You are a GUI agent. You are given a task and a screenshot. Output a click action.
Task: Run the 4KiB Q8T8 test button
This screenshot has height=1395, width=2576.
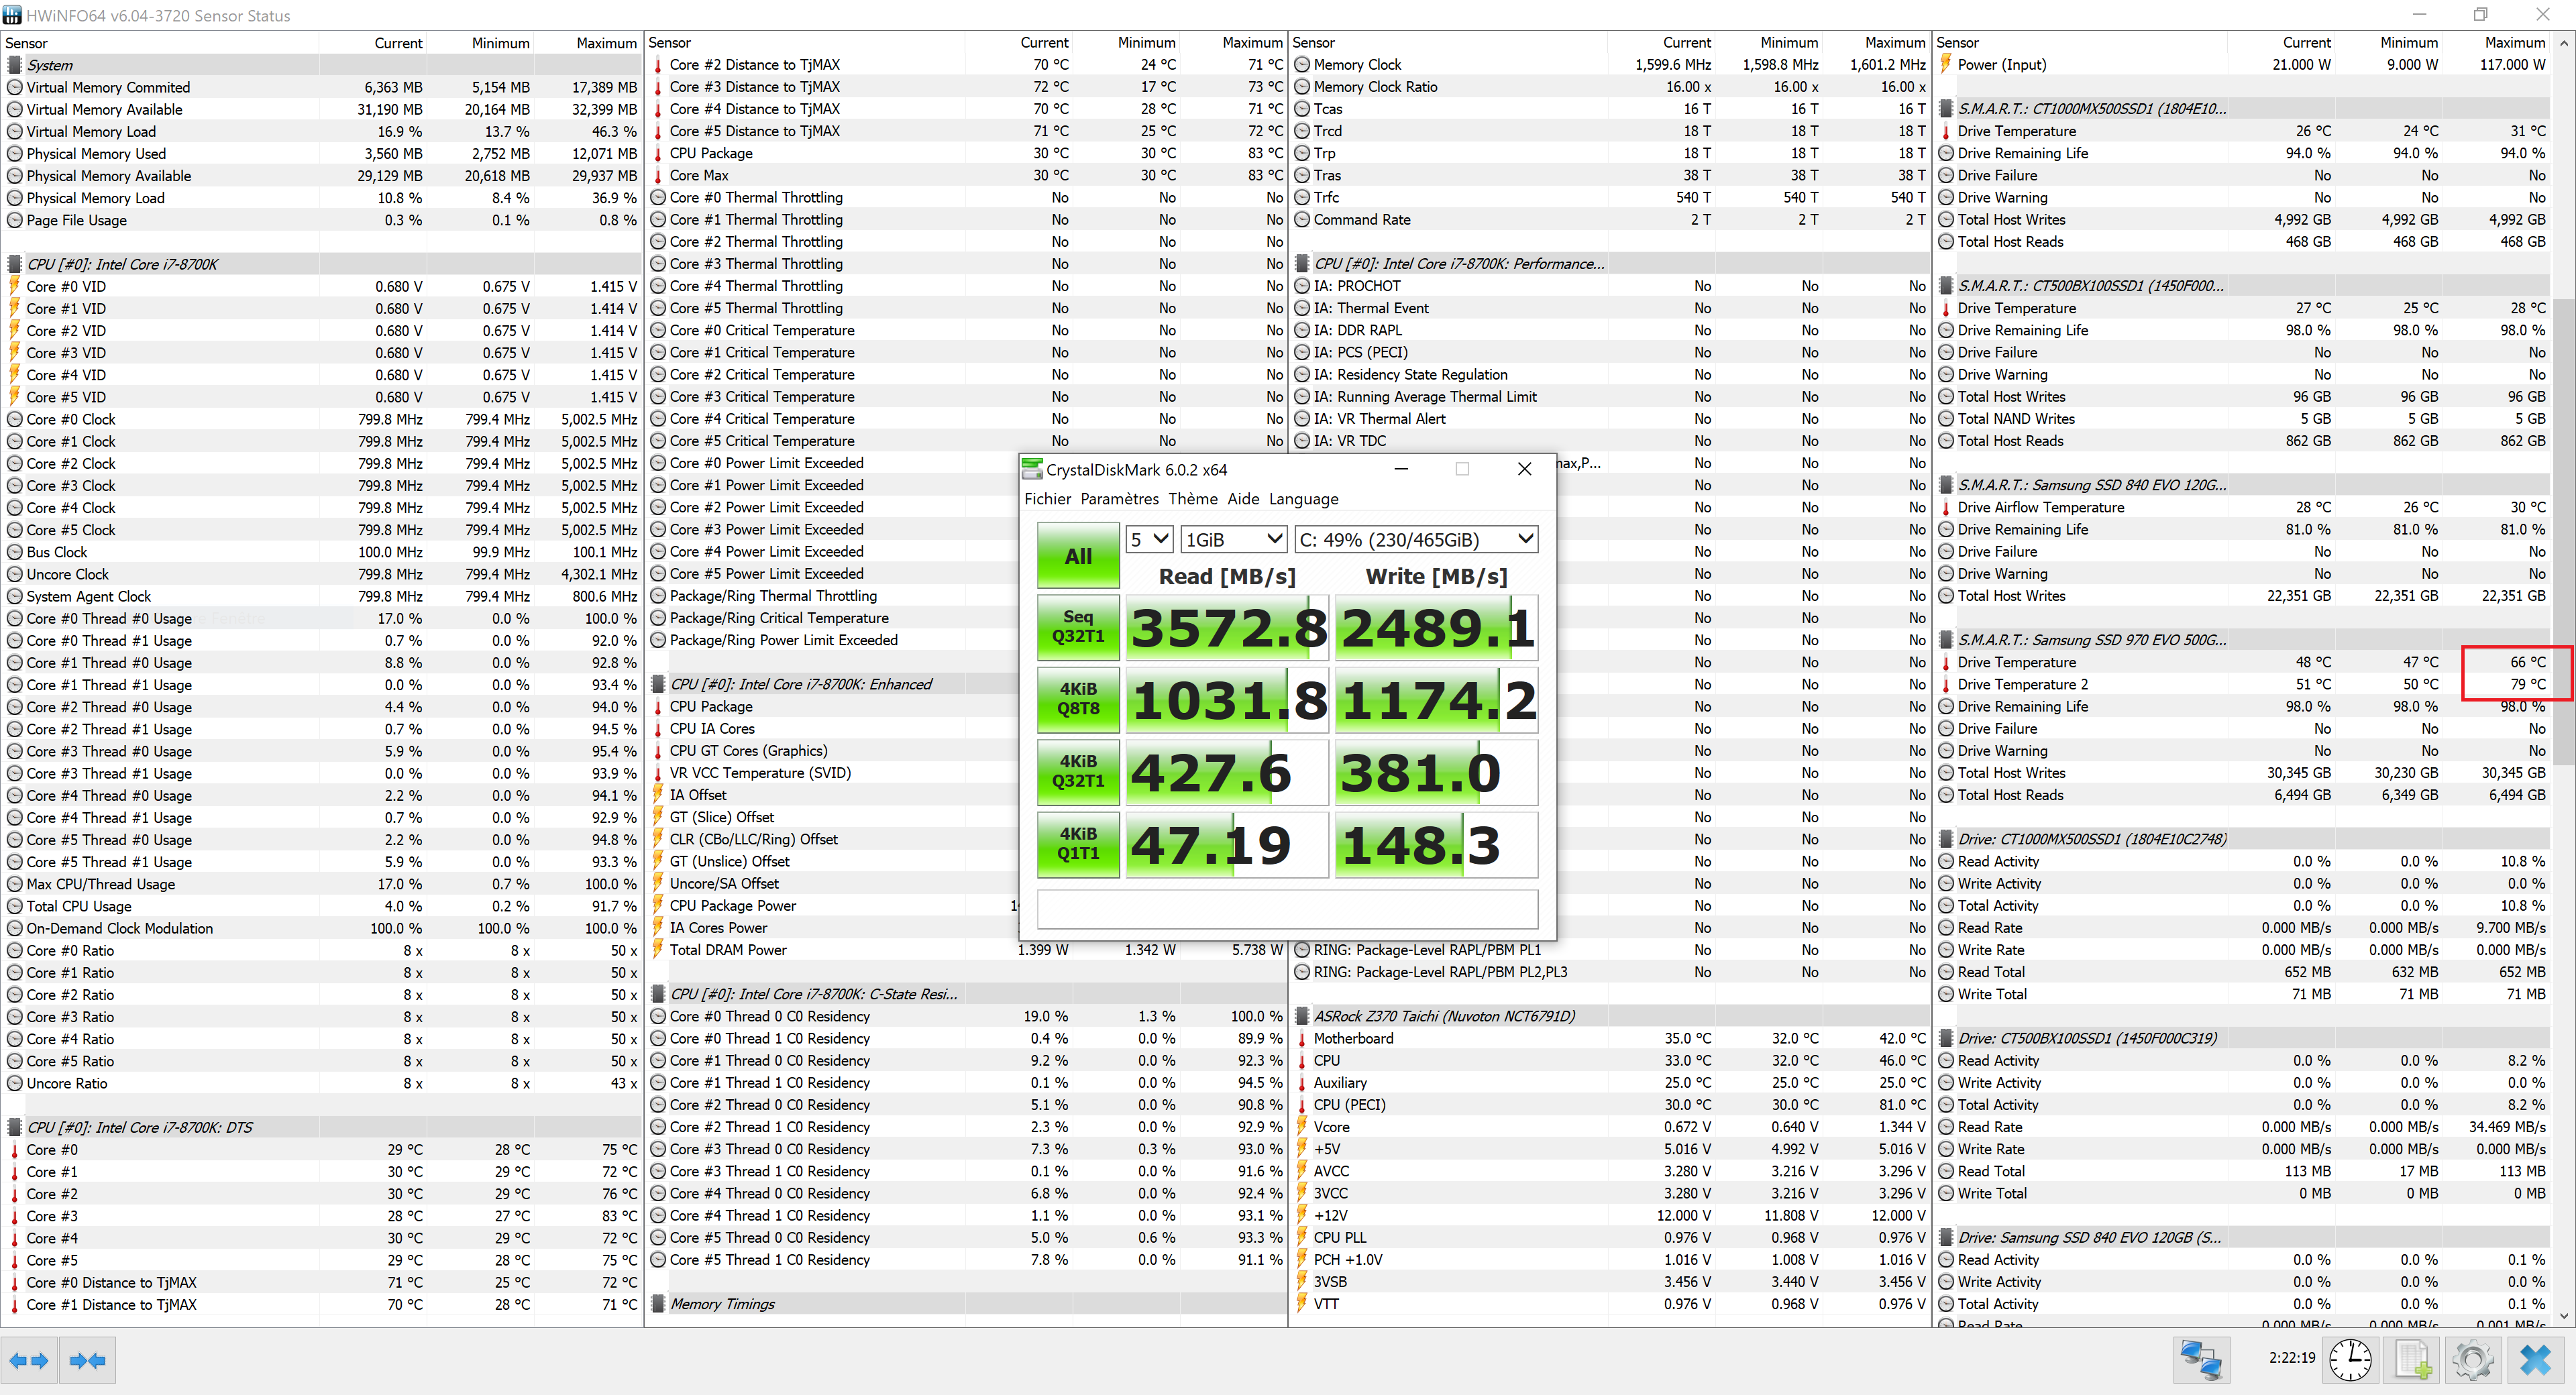(x=1078, y=699)
